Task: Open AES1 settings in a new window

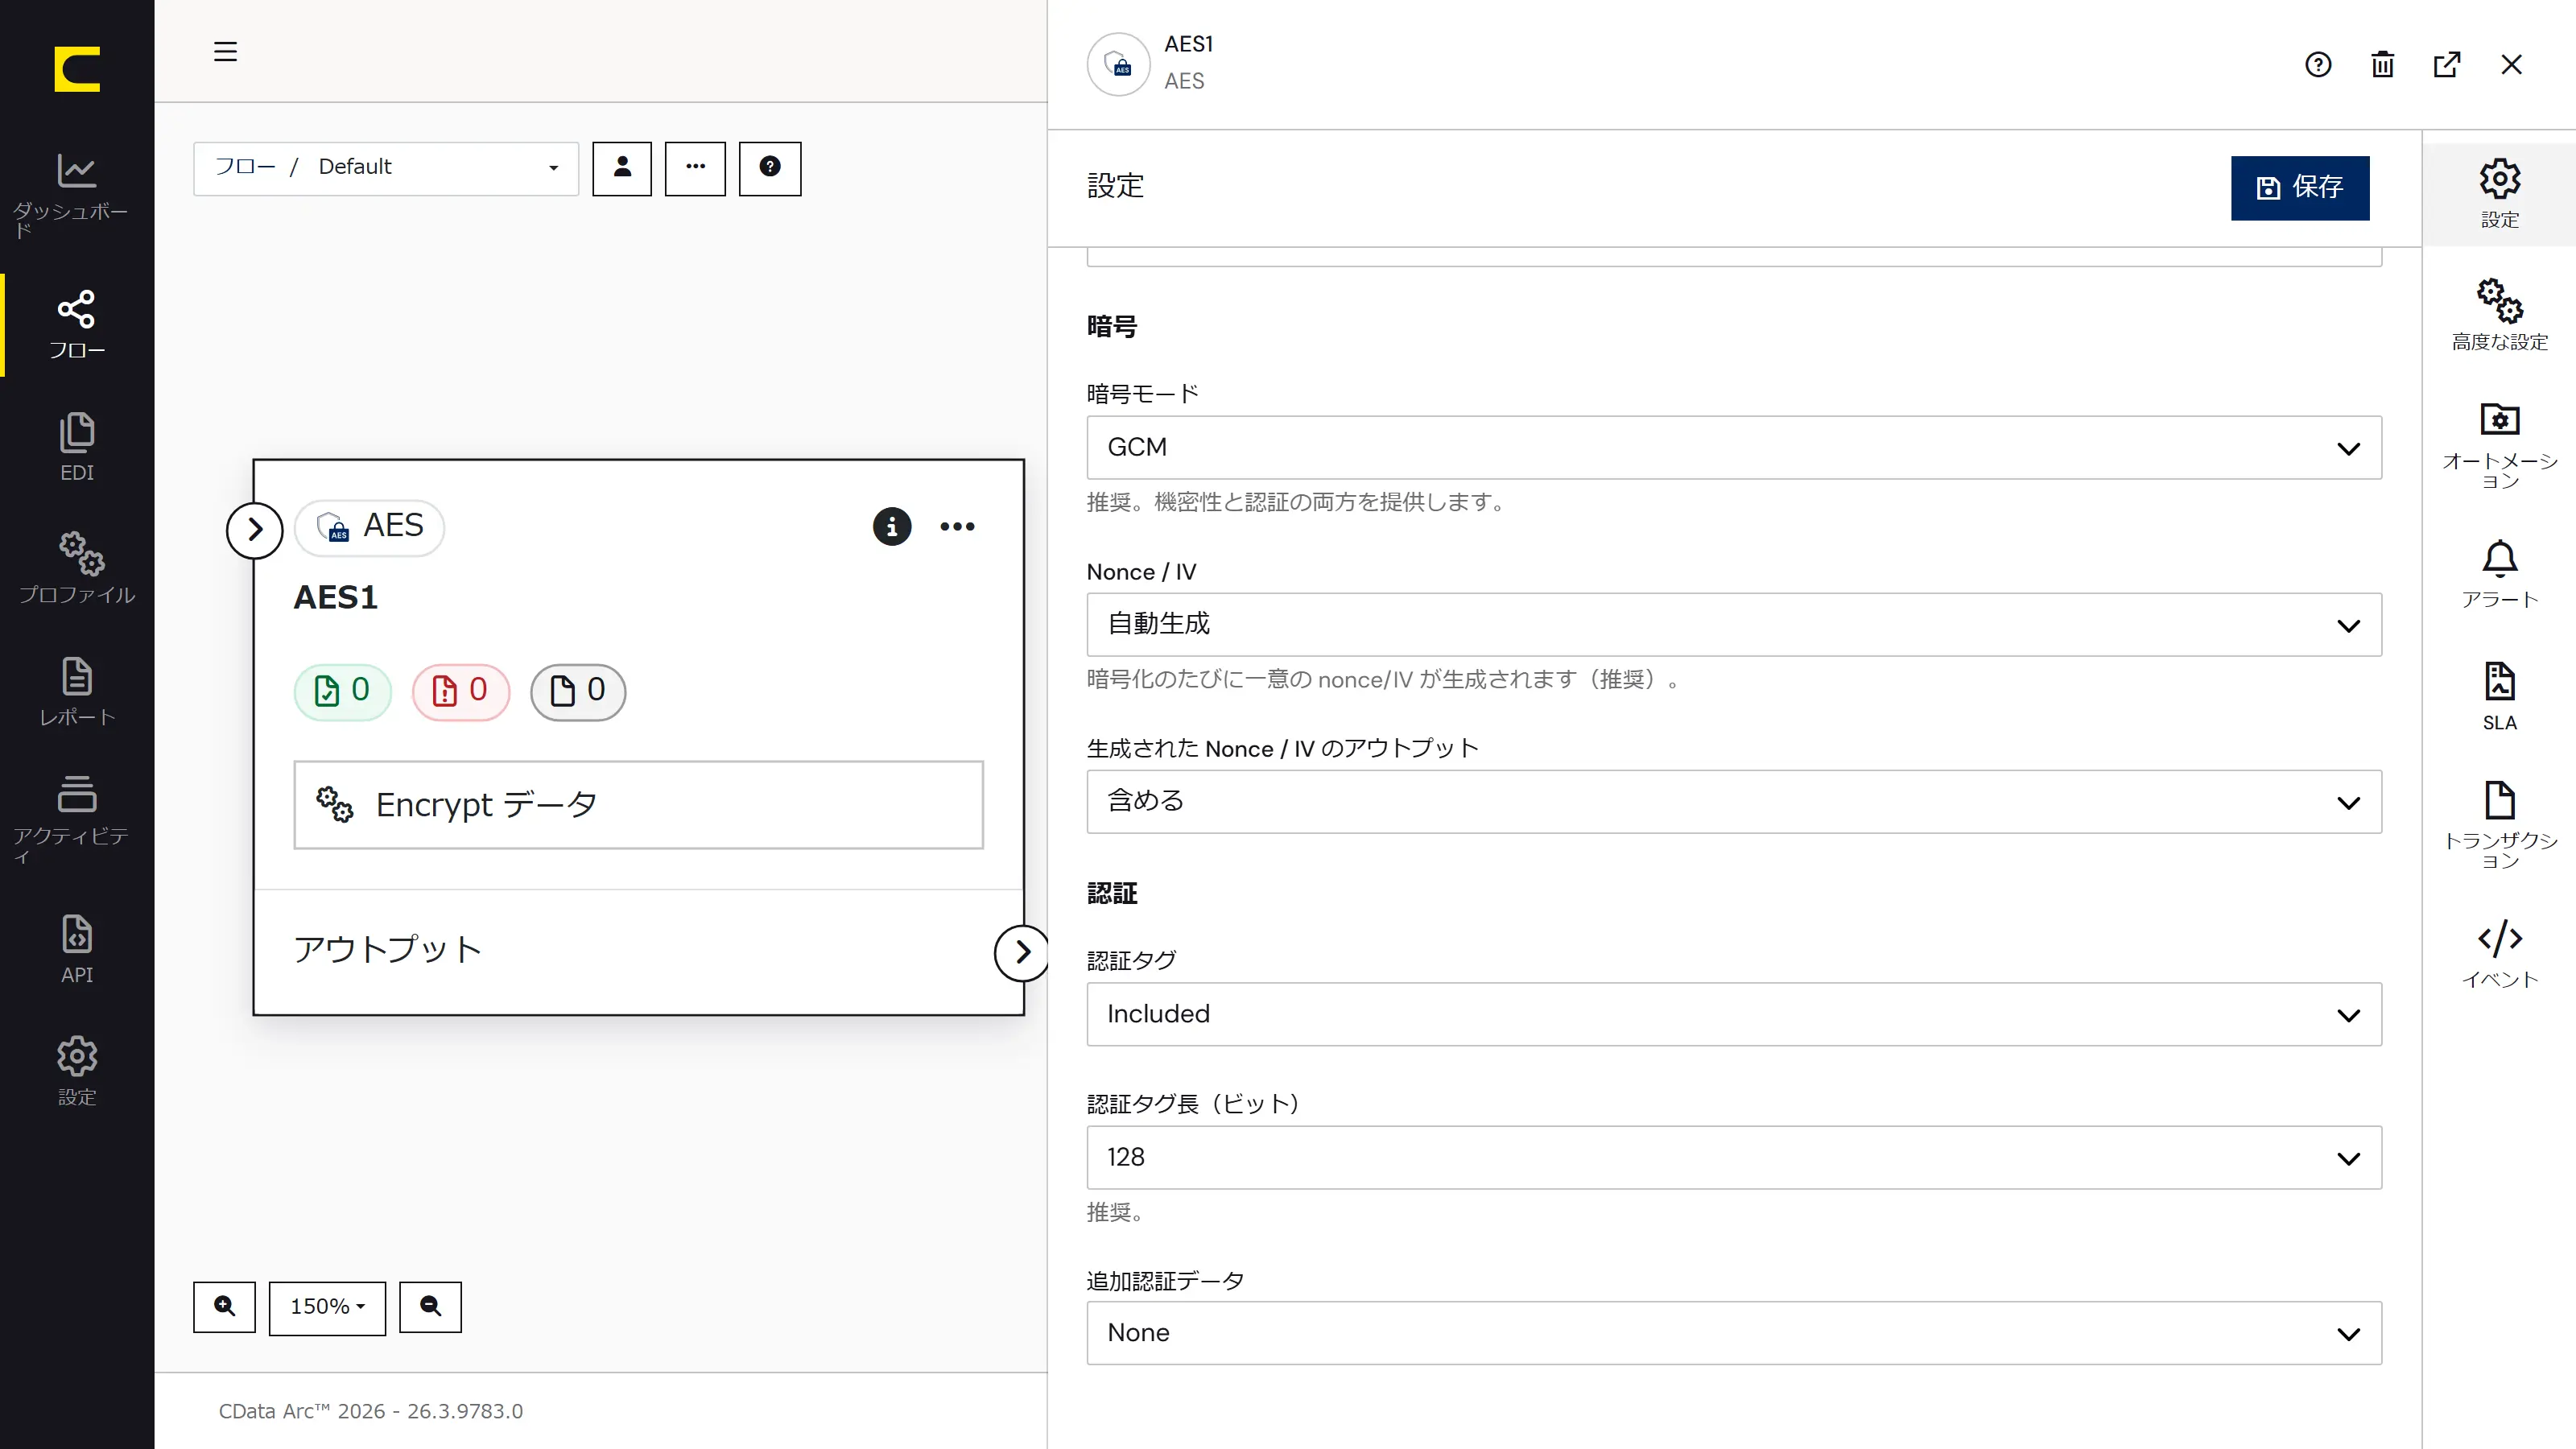Action: click(x=2447, y=65)
